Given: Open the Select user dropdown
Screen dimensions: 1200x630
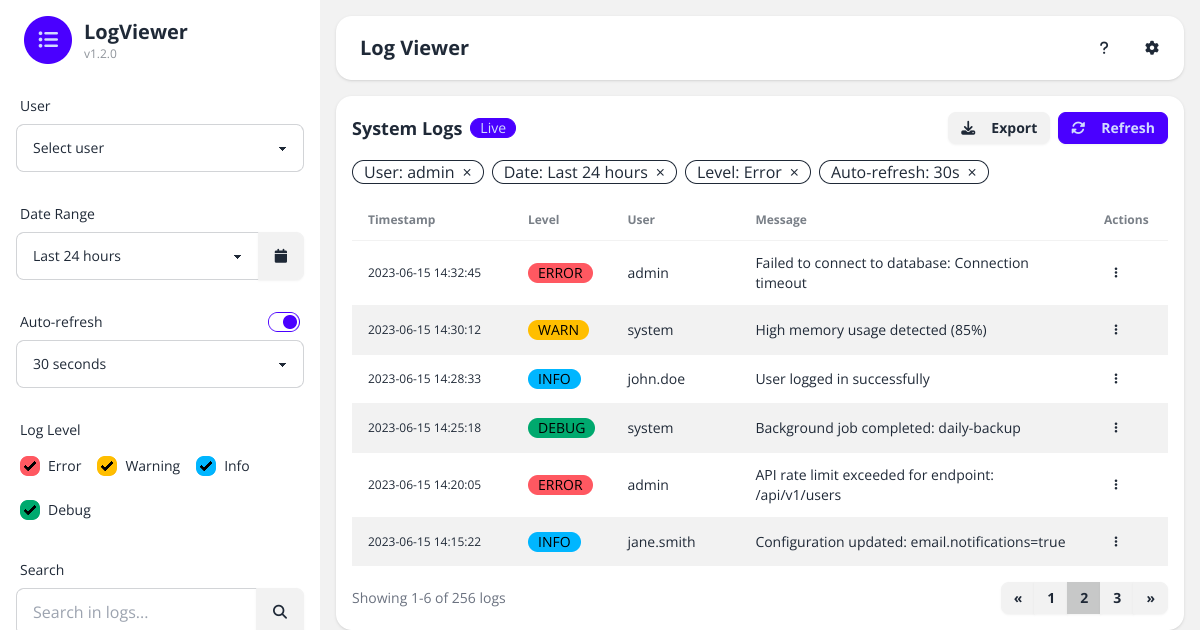Looking at the screenshot, I should point(160,147).
